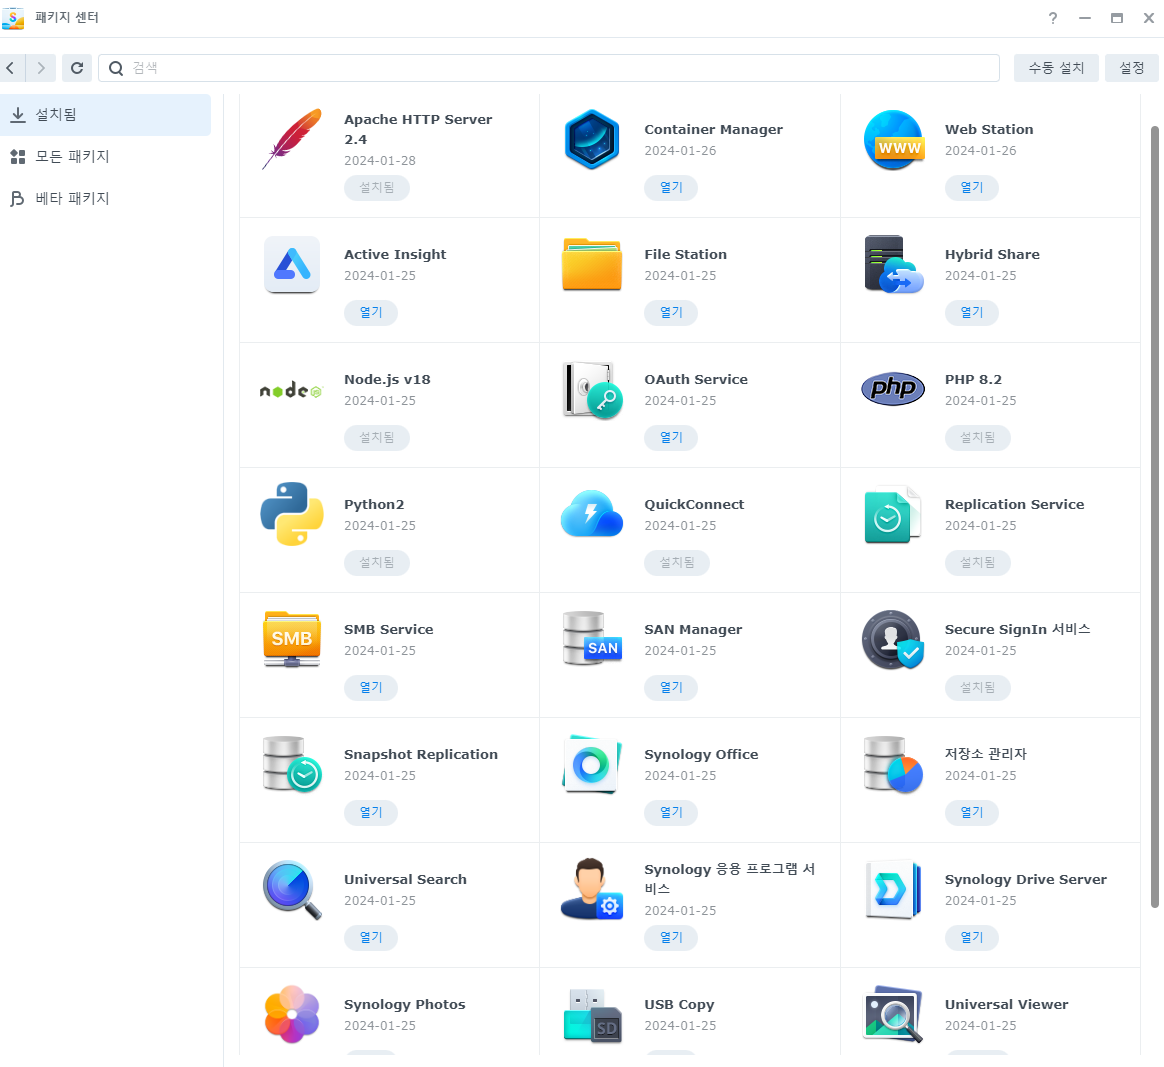The width and height of the screenshot is (1164, 1067).
Task: Click the Hybrid Share icon
Action: (x=894, y=264)
